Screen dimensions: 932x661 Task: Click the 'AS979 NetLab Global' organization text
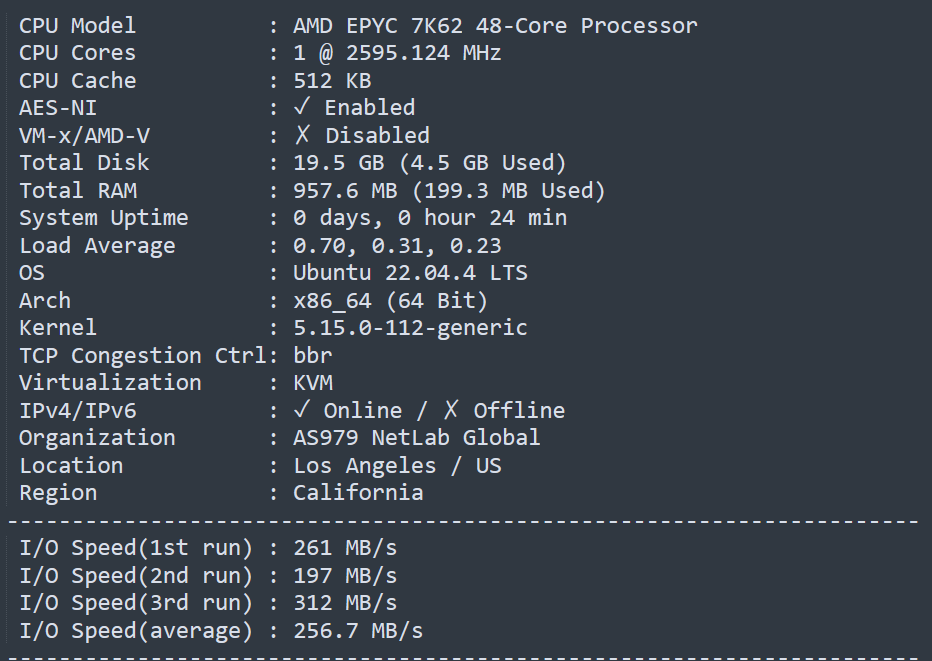pyautogui.click(x=417, y=437)
